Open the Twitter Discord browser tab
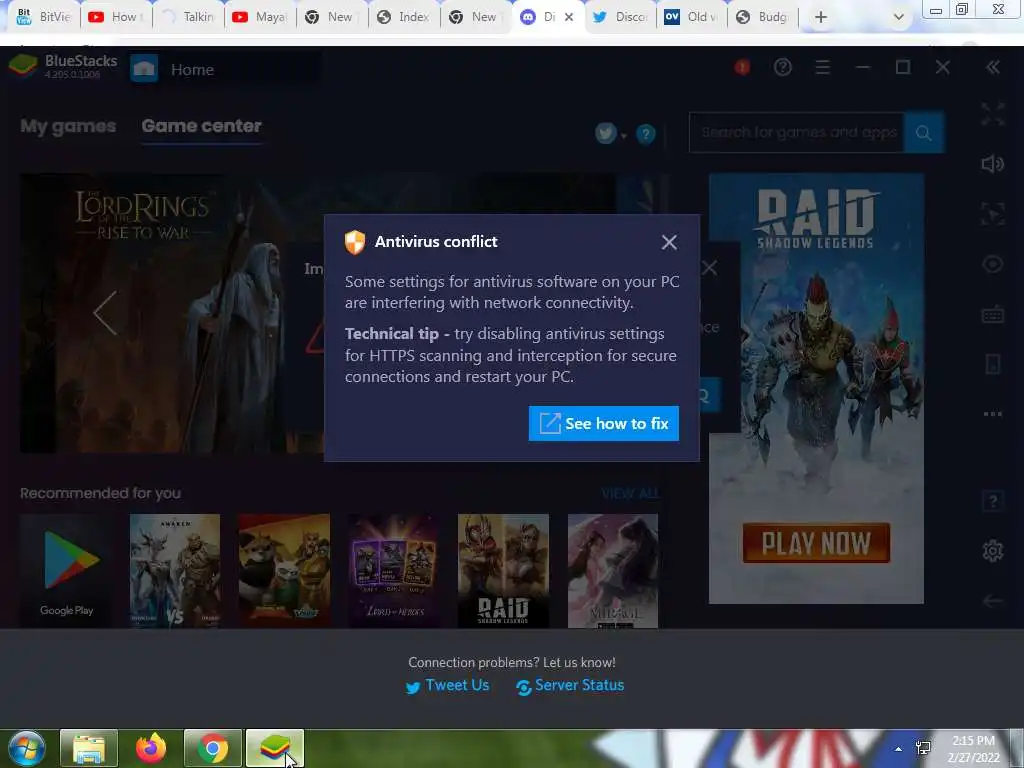Viewport: 1024px width, 768px height. pyautogui.click(x=620, y=17)
